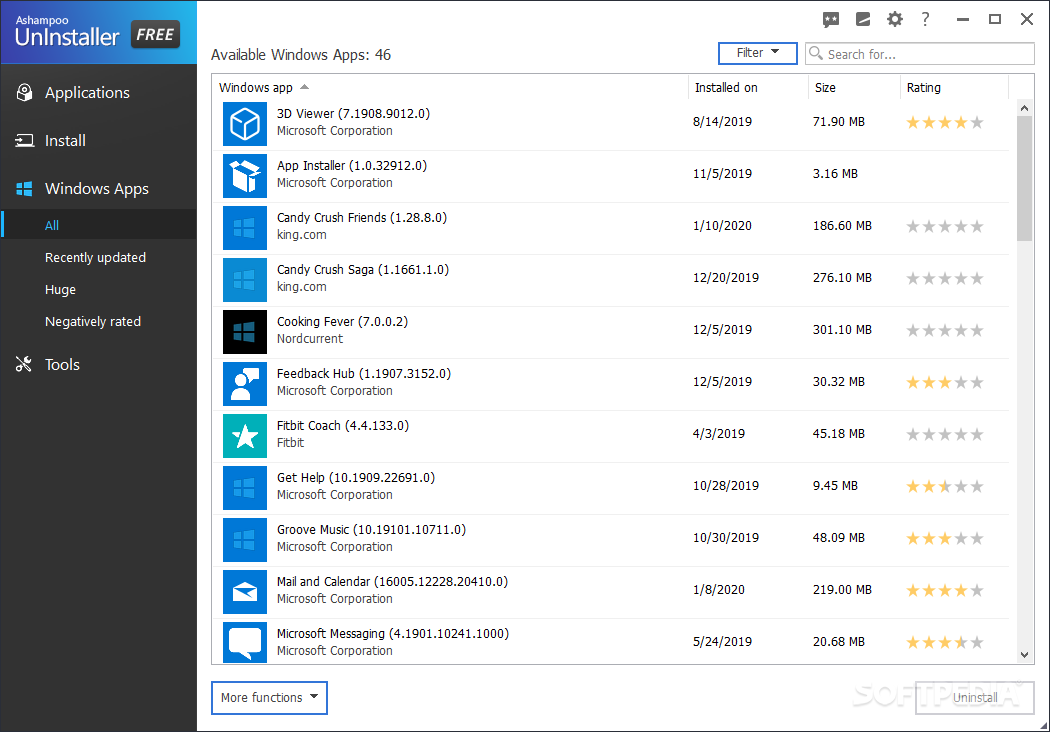Click the Groove Music app icon

tap(244, 540)
